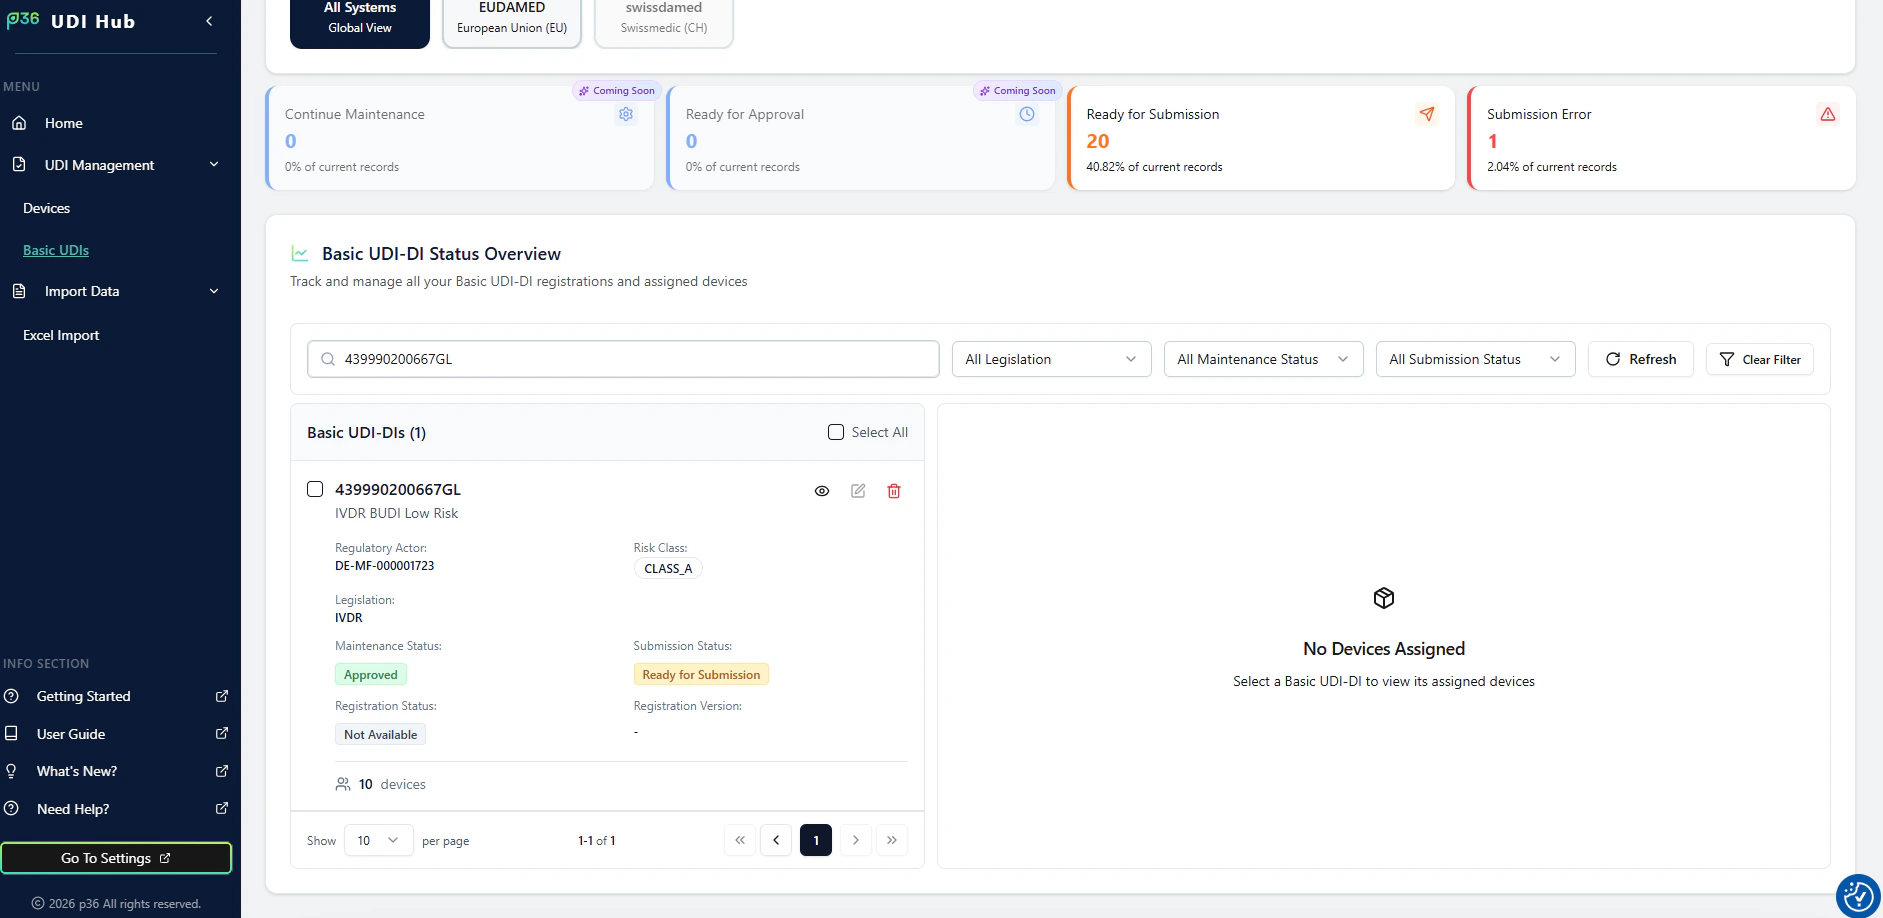Check the checkbox next to 439990200667GL
The image size is (1883, 918).
coord(315,489)
